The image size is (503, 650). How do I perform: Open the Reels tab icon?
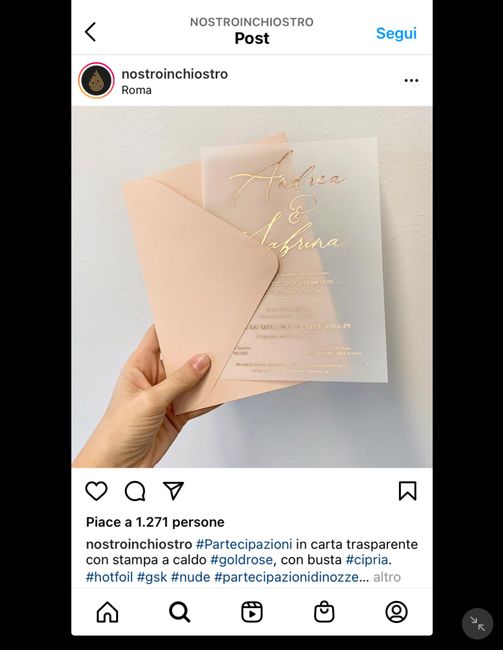[x=252, y=612]
